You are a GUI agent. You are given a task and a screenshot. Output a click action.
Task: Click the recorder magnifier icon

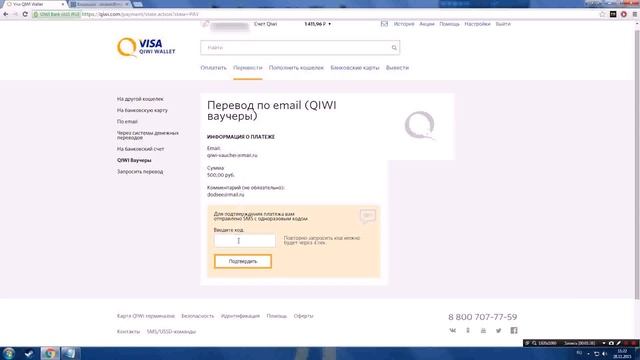(x=534, y=343)
